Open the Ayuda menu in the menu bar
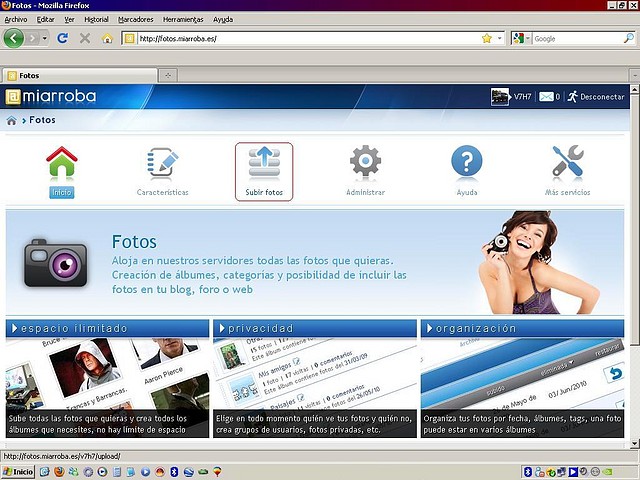 coord(223,19)
